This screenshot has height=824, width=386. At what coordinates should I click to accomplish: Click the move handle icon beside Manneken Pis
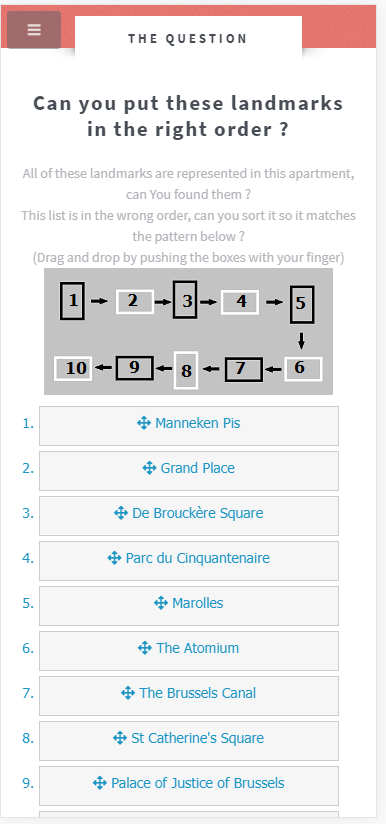pyautogui.click(x=144, y=423)
